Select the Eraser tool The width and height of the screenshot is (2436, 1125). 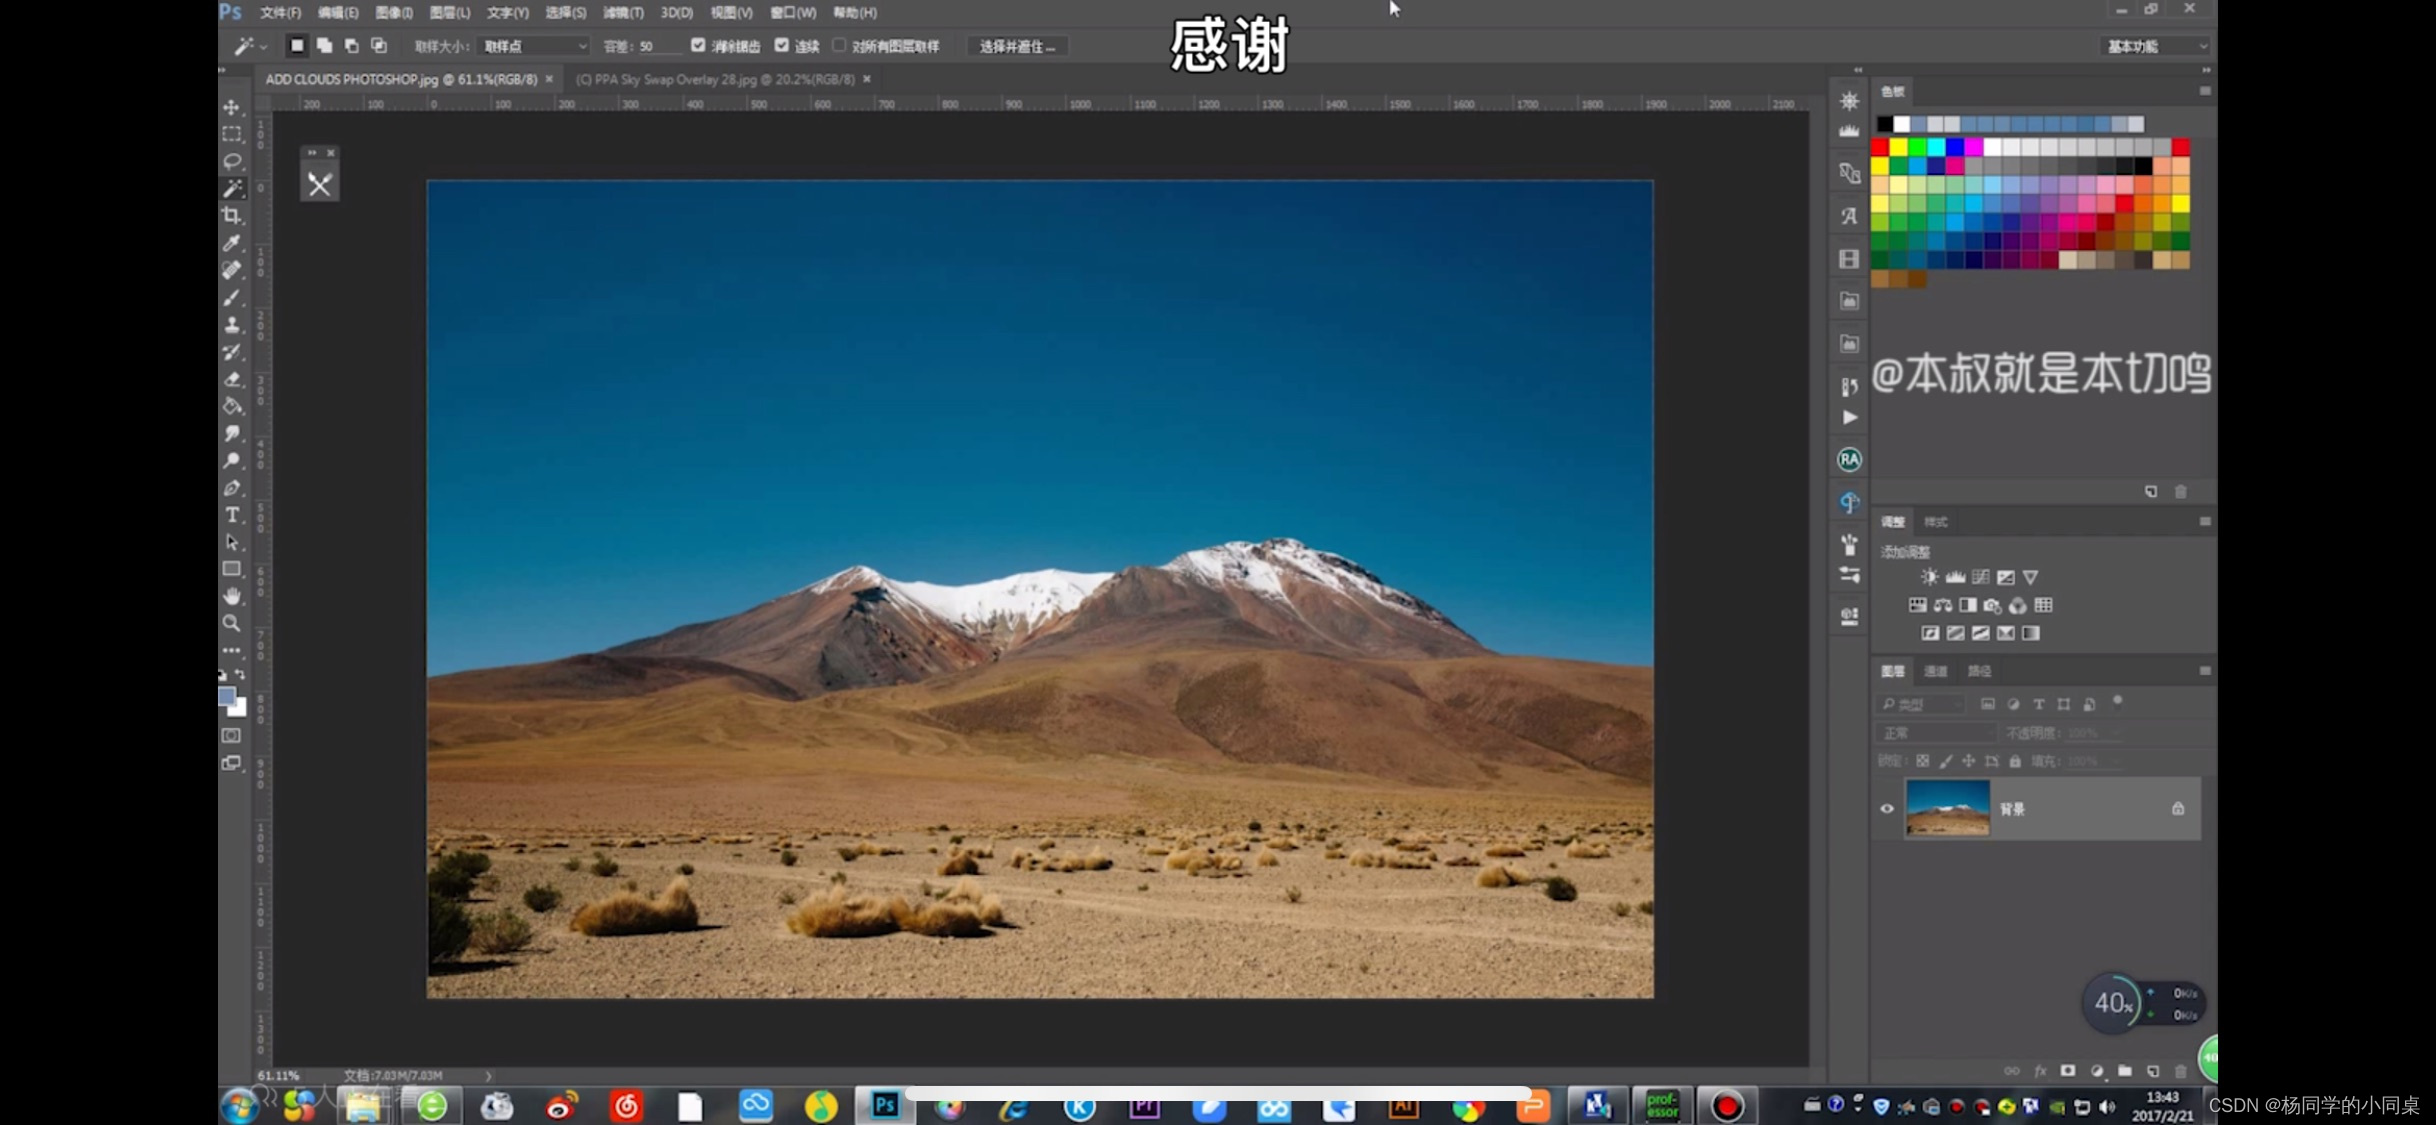232,379
